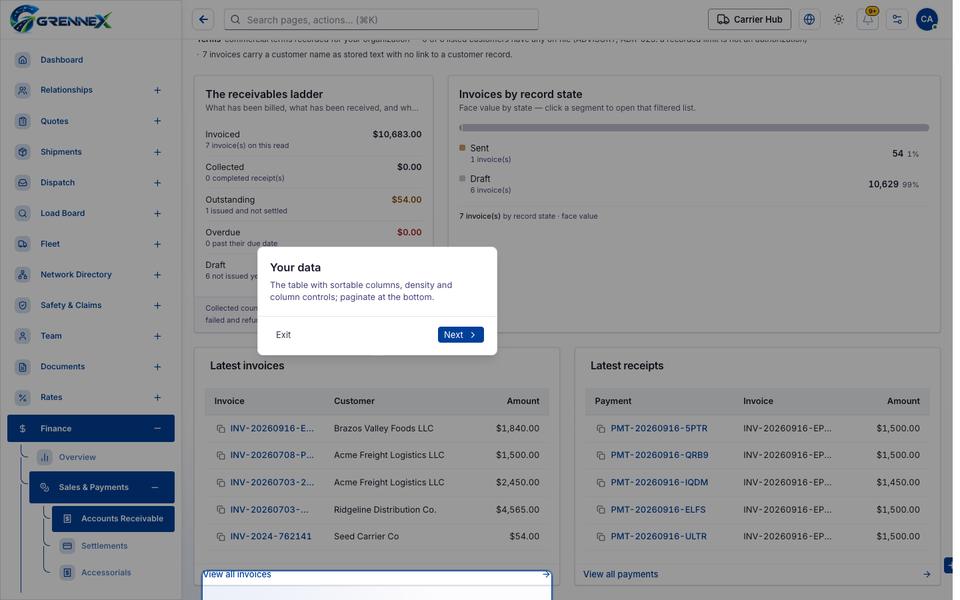Open payment PMT-20260916-IQDM link
960x600 pixels.
(x=659, y=482)
